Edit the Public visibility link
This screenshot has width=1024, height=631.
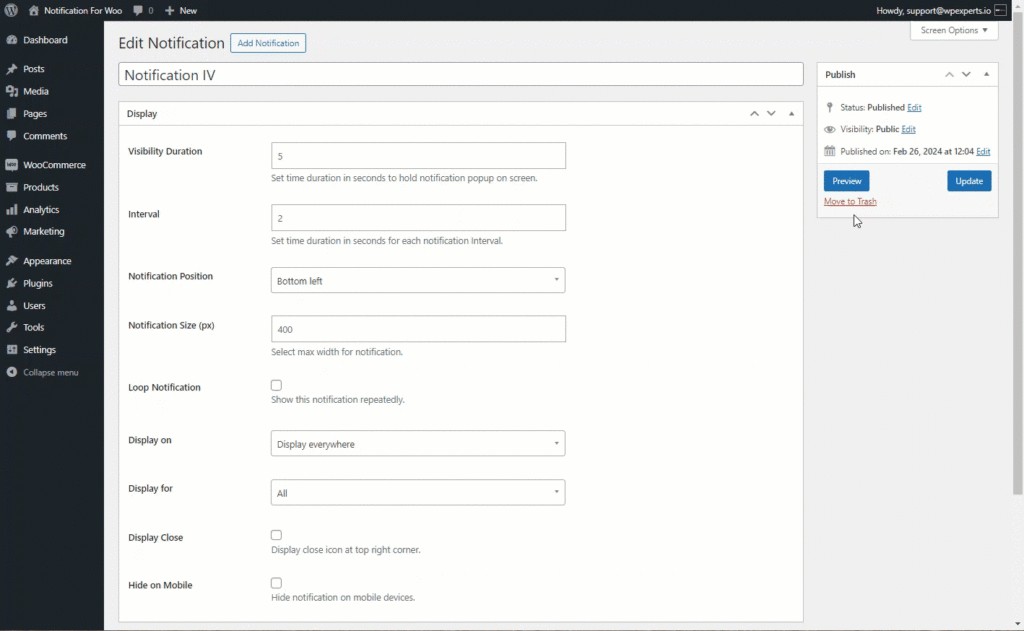(908, 129)
